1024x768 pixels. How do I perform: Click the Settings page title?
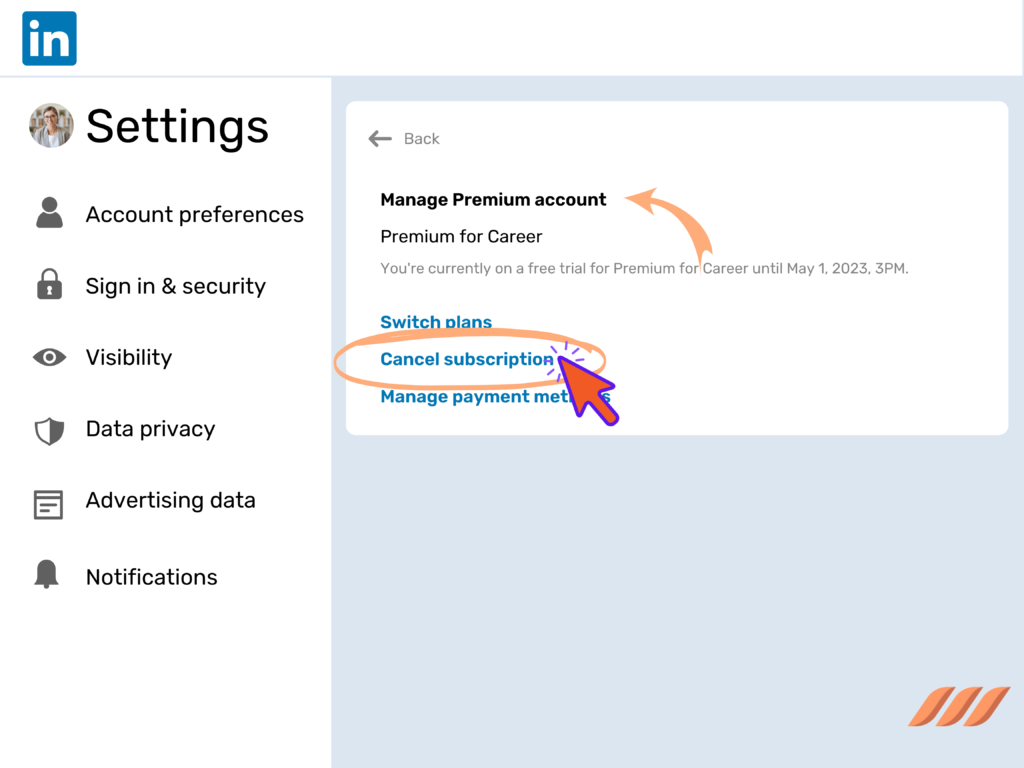click(x=177, y=126)
